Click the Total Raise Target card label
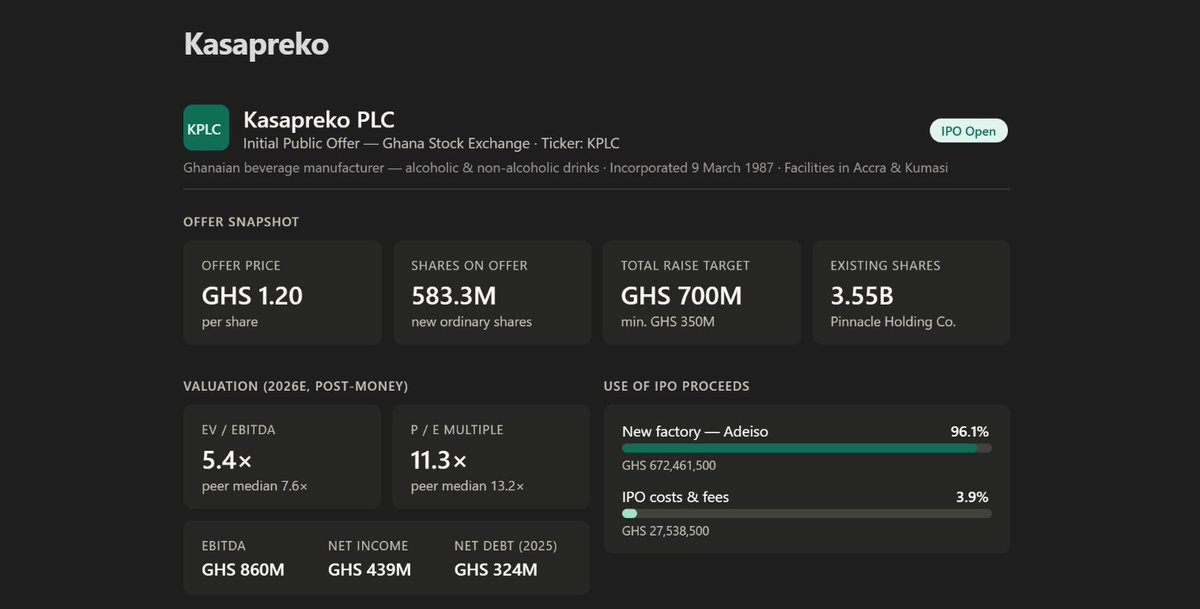 685,266
